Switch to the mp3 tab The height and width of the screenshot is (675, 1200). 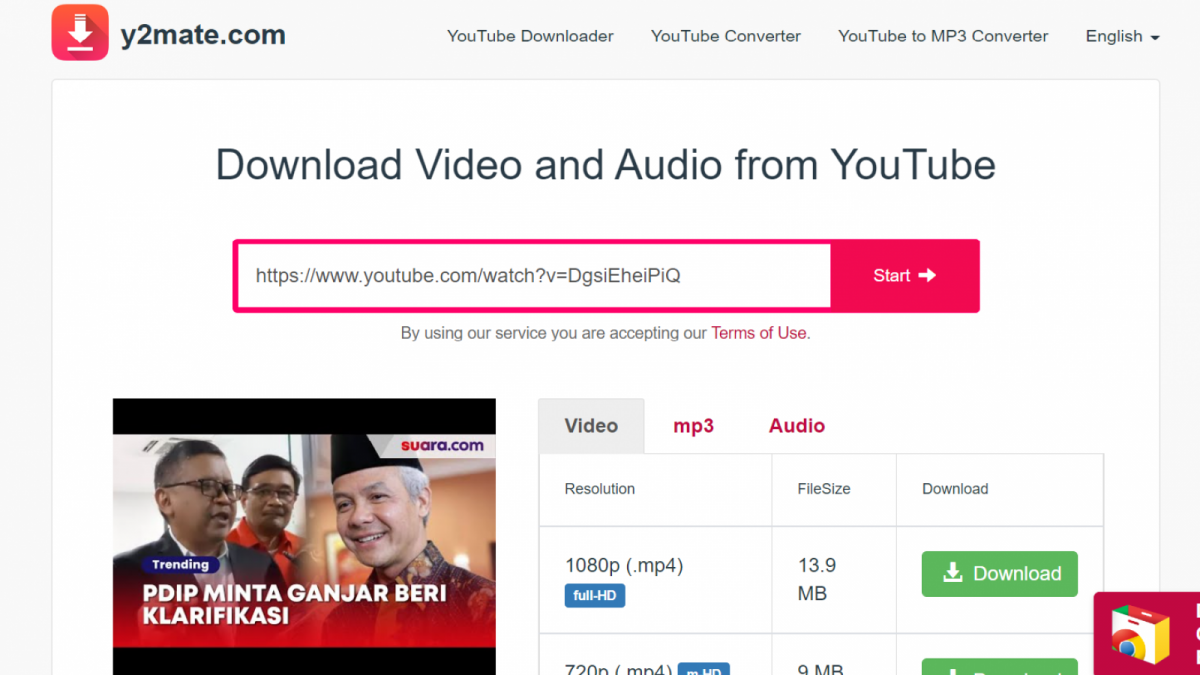click(693, 426)
